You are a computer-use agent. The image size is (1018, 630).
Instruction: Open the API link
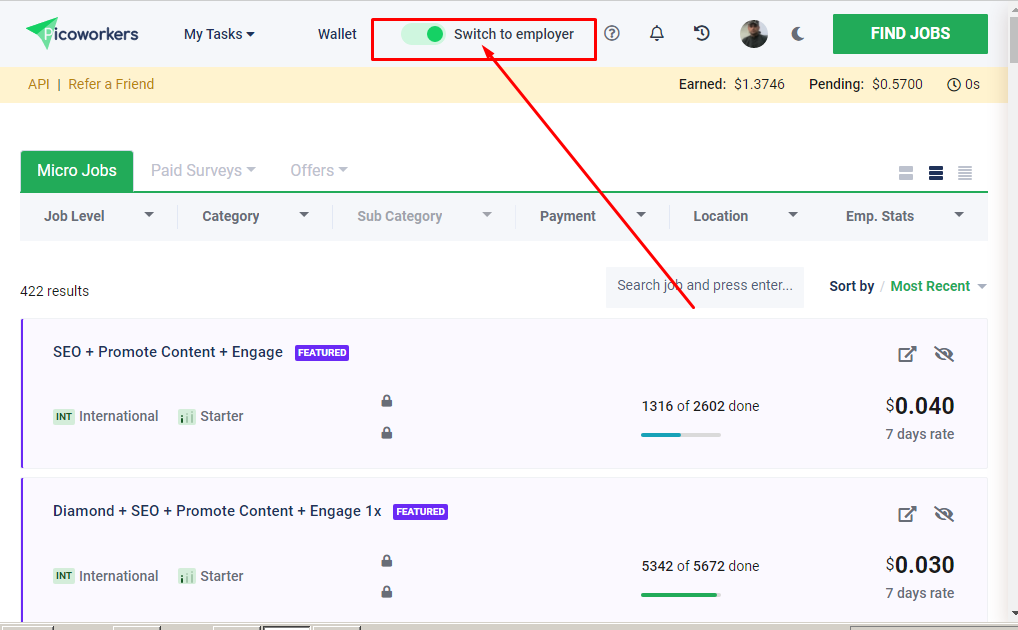[x=38, y=84]
